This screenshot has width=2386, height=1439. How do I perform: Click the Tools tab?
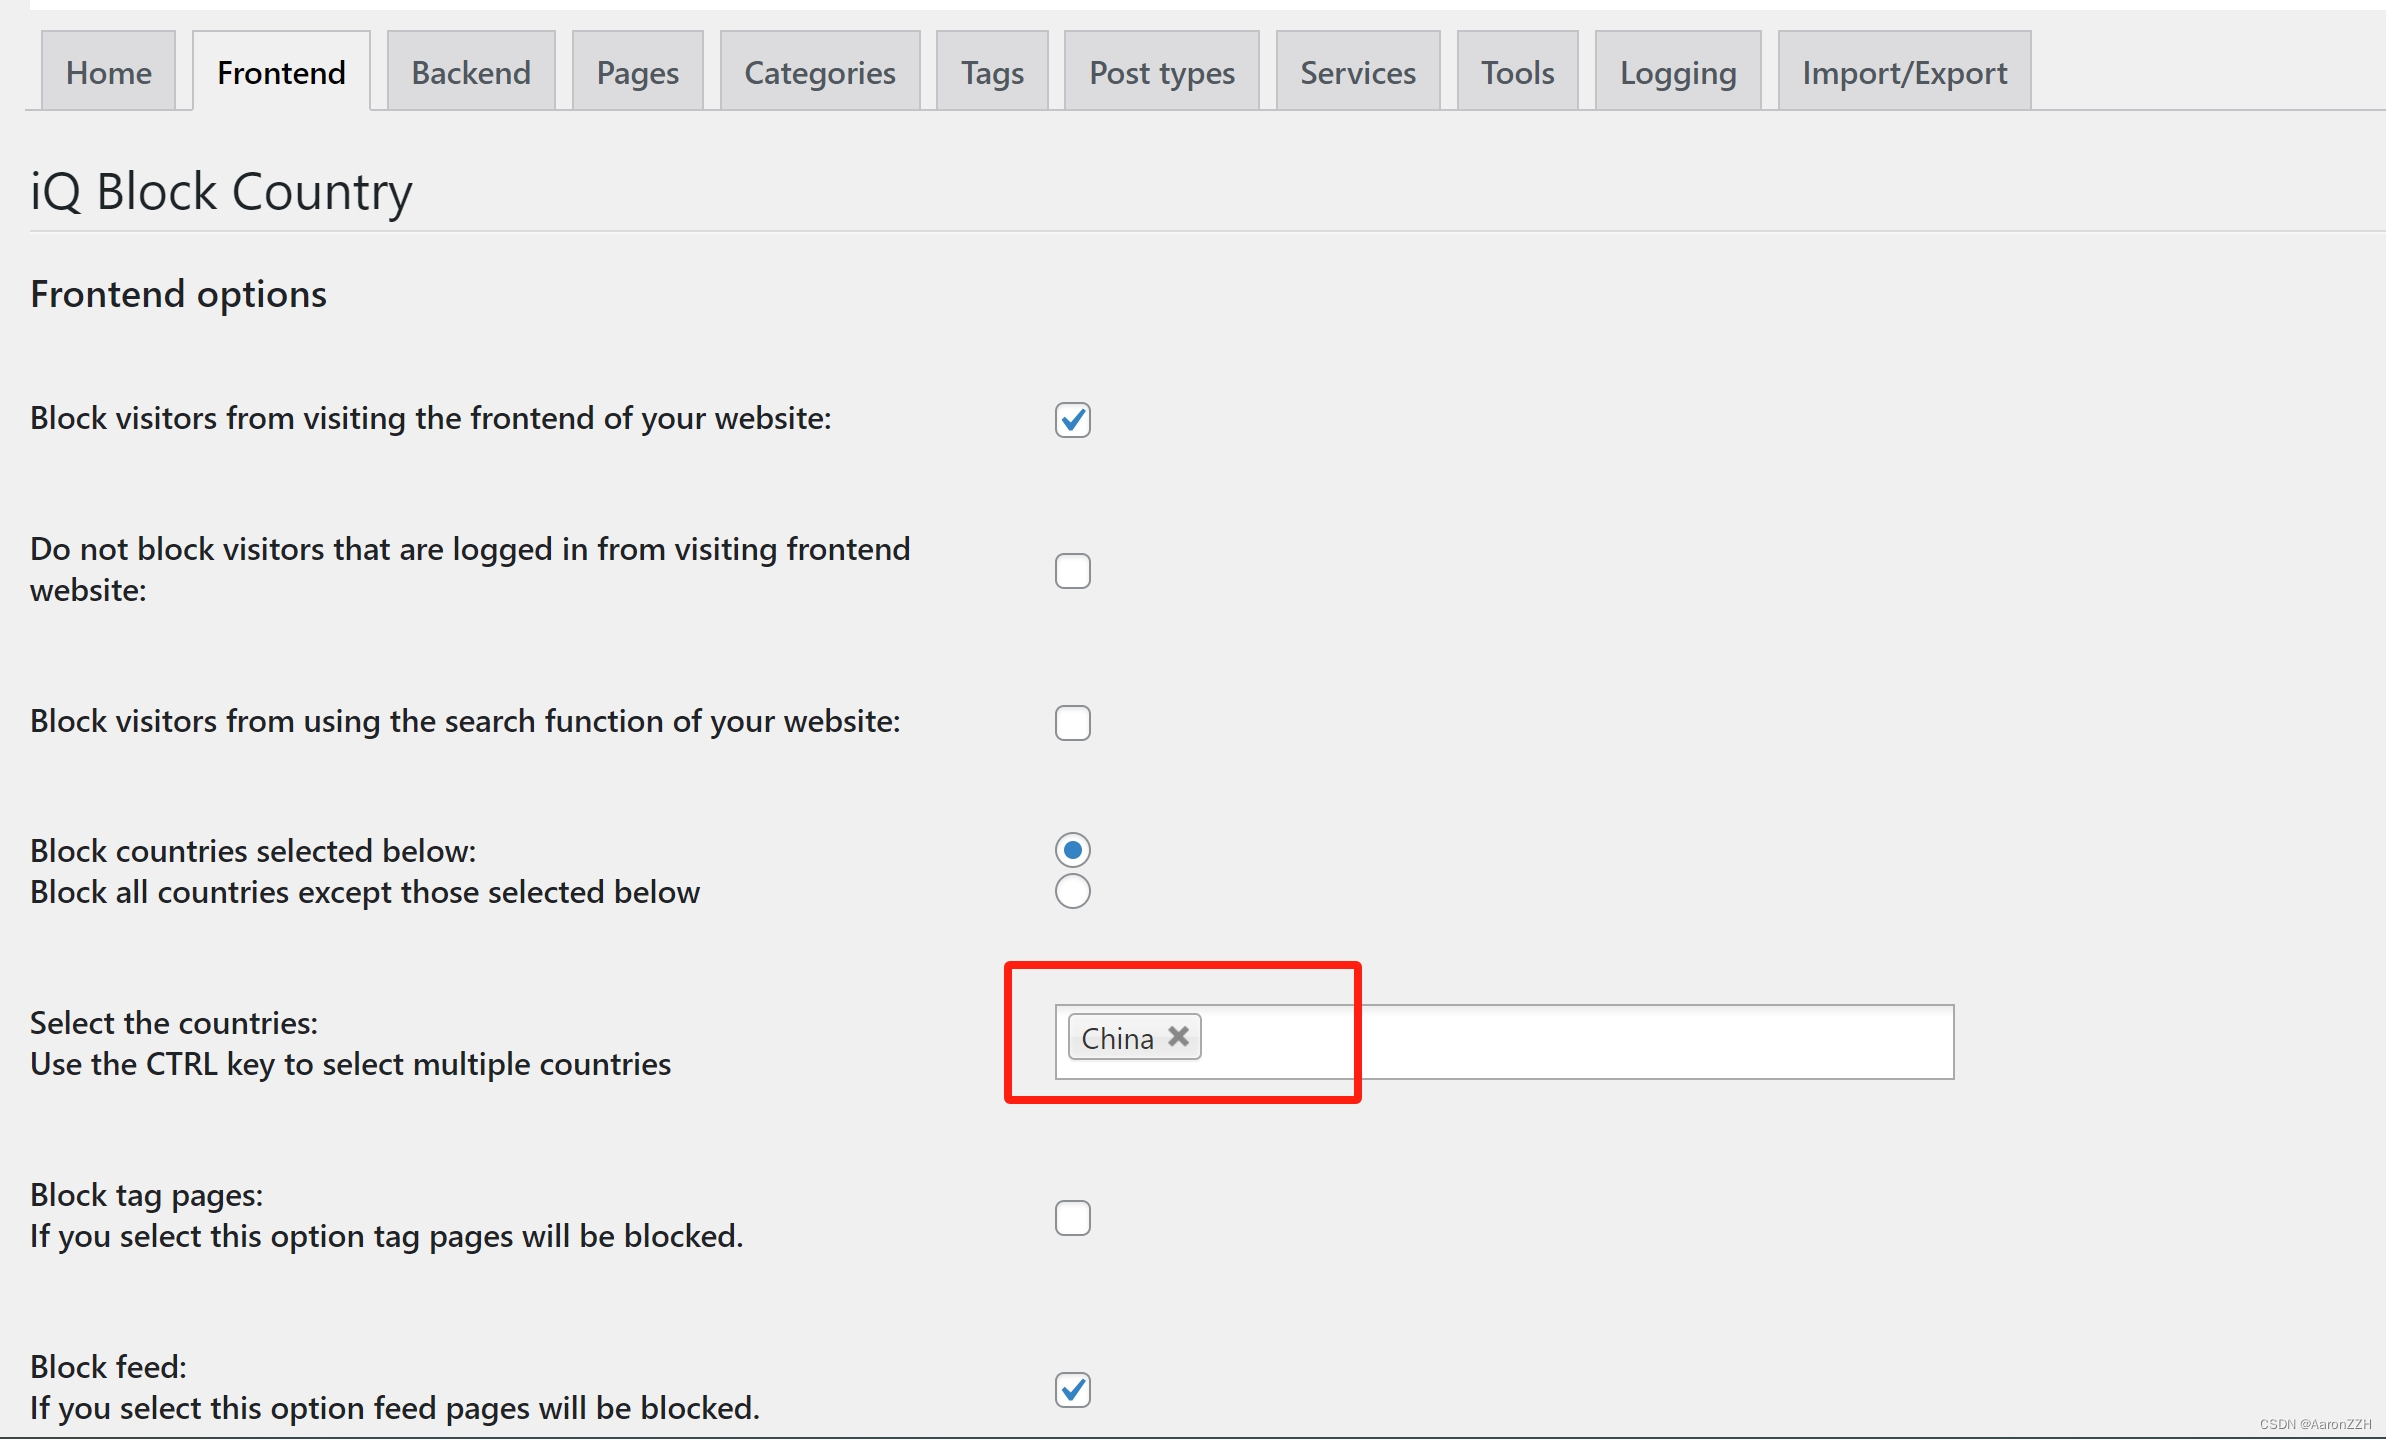coord(1517,72)
